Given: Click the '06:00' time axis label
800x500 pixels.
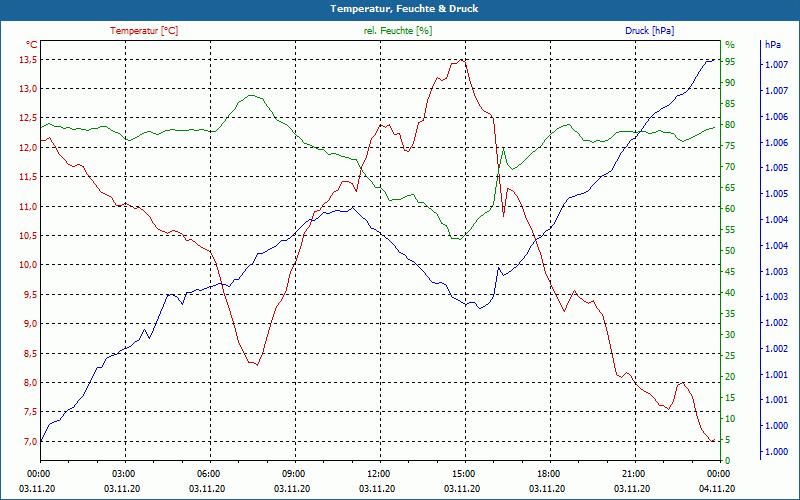Looking at the screenshot, I should (208, 473).
